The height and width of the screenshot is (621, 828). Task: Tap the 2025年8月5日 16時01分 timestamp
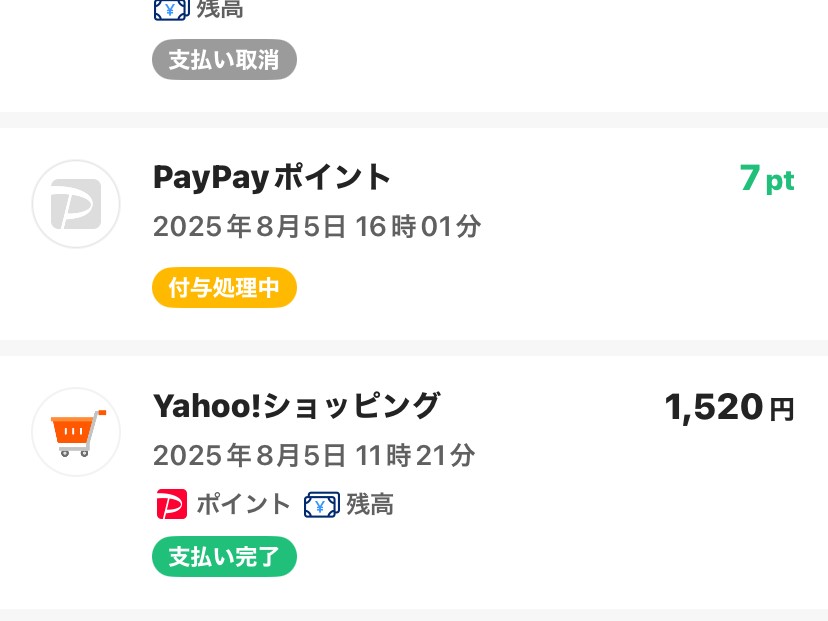[x=317, y=227]
